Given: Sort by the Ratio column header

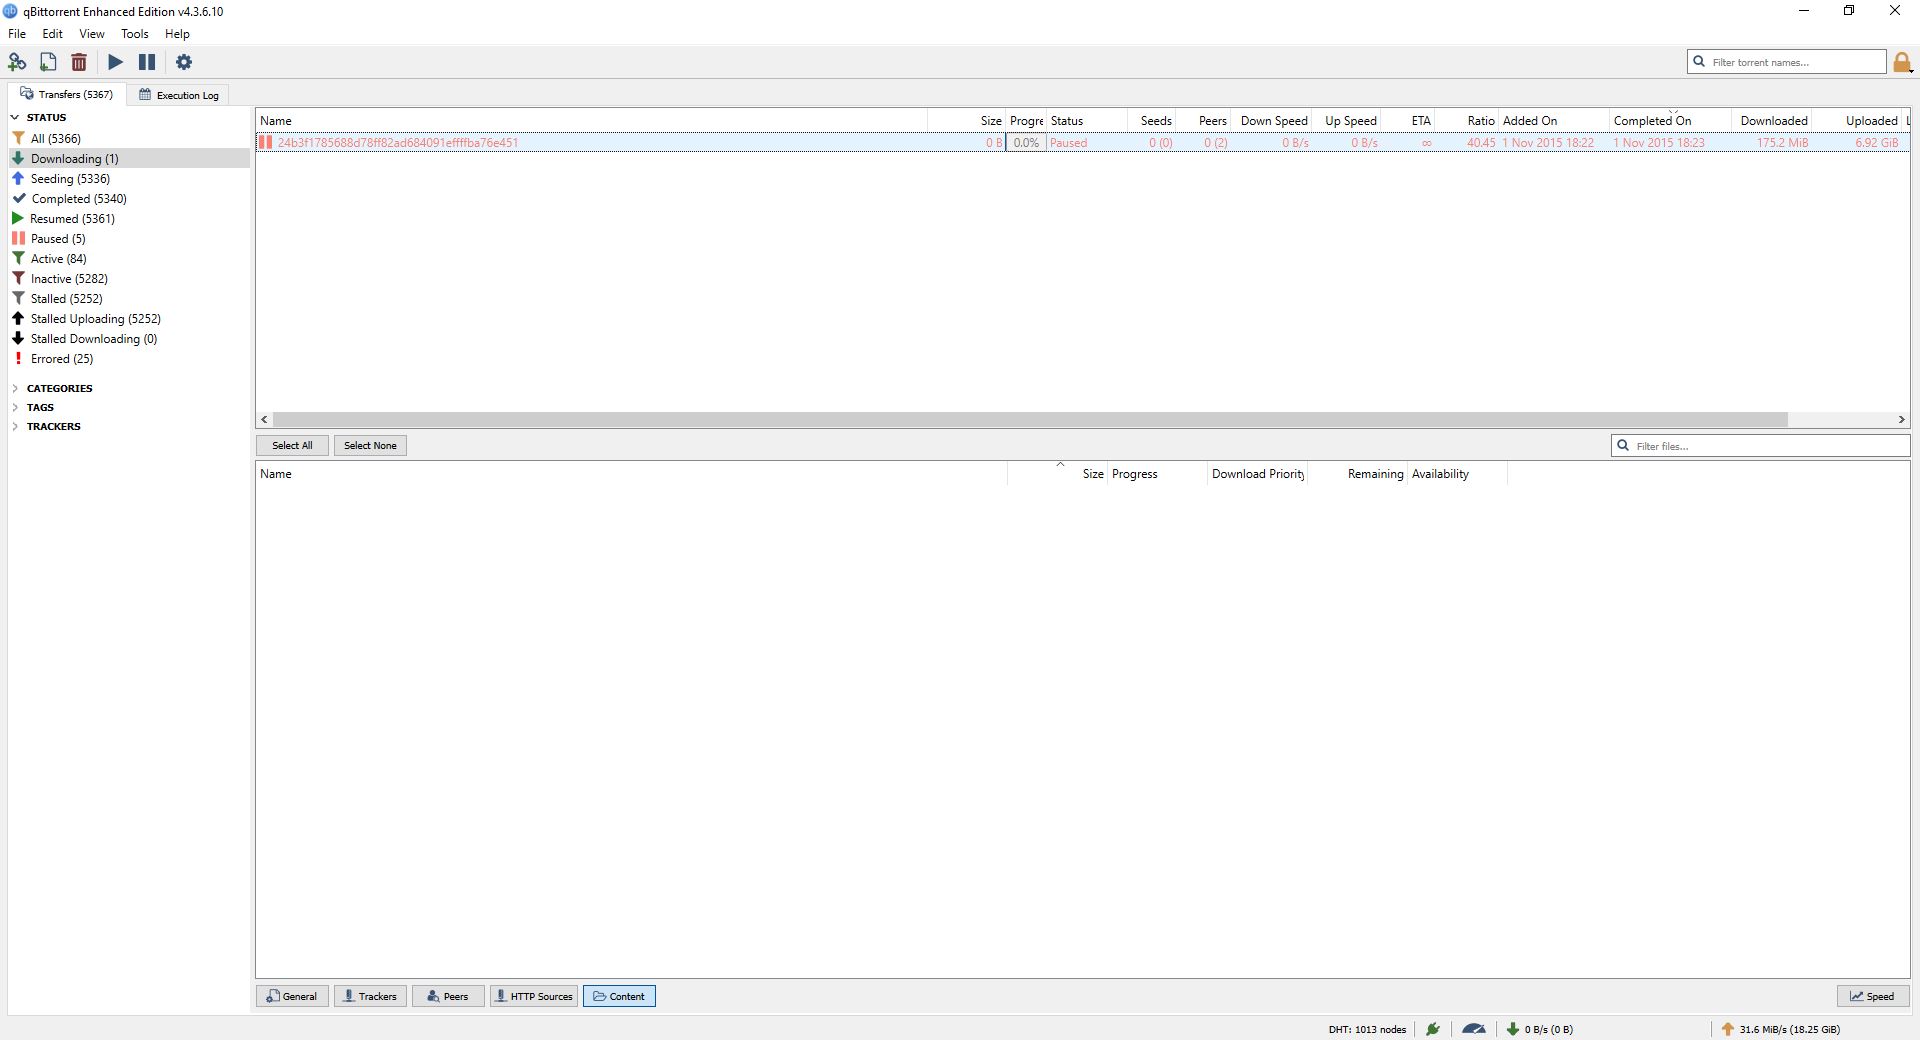Looking at the screenshot, I should click(1467, 120).
